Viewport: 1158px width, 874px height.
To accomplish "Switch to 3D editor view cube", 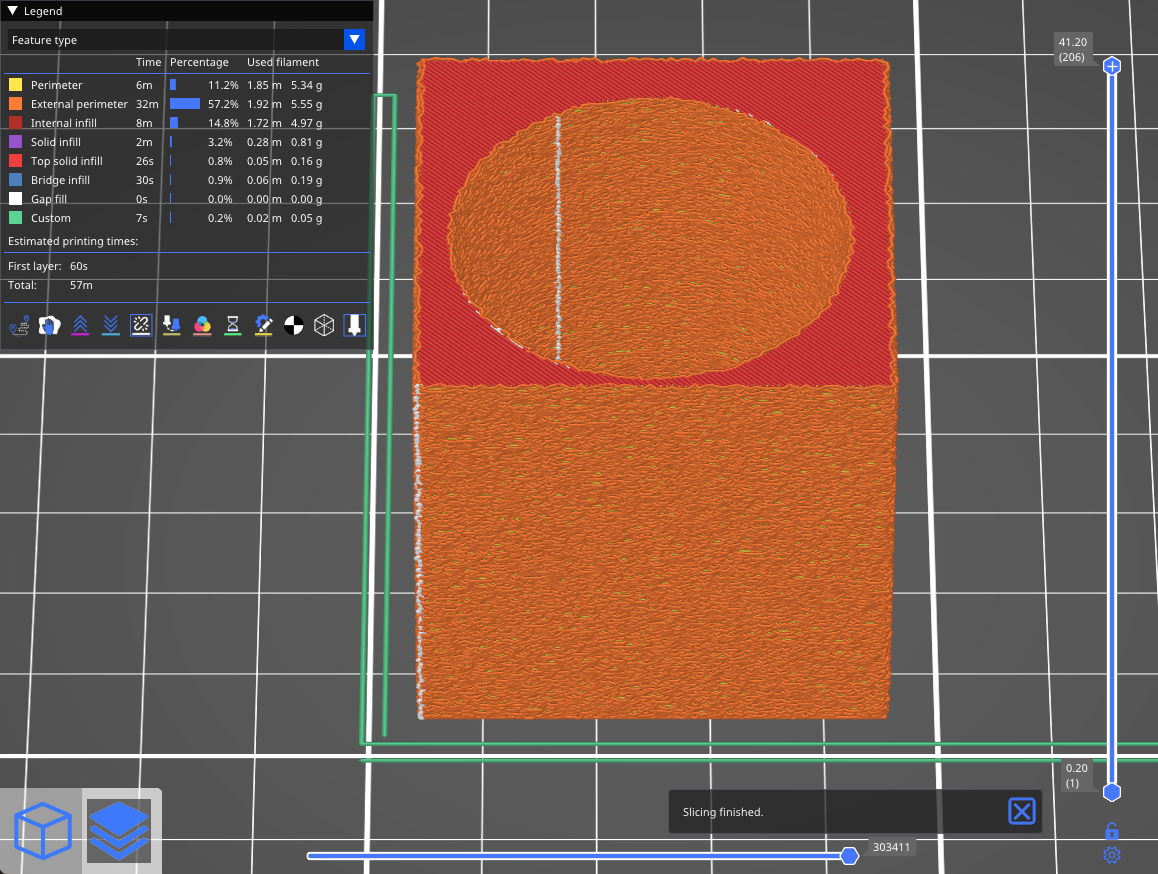I will click(x=43, y=831).
